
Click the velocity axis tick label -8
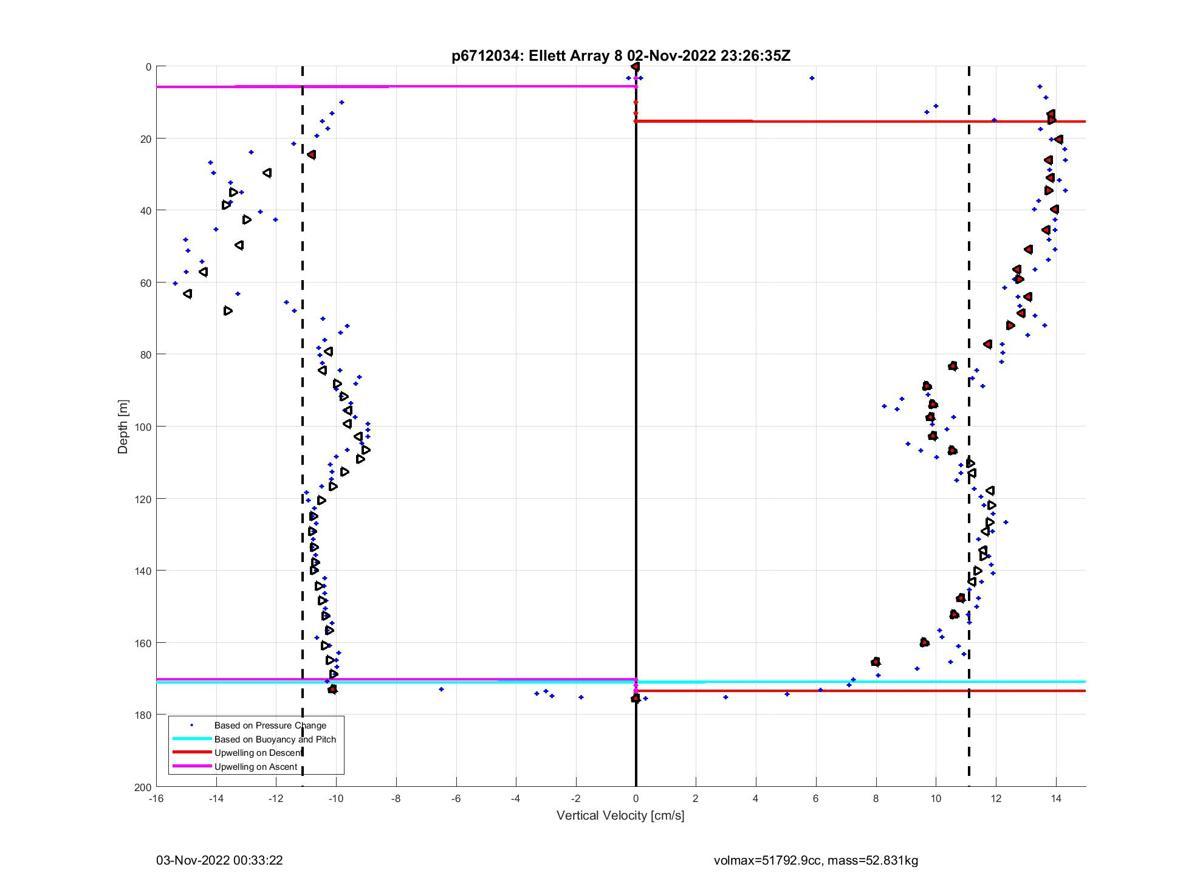pos(396,798)
